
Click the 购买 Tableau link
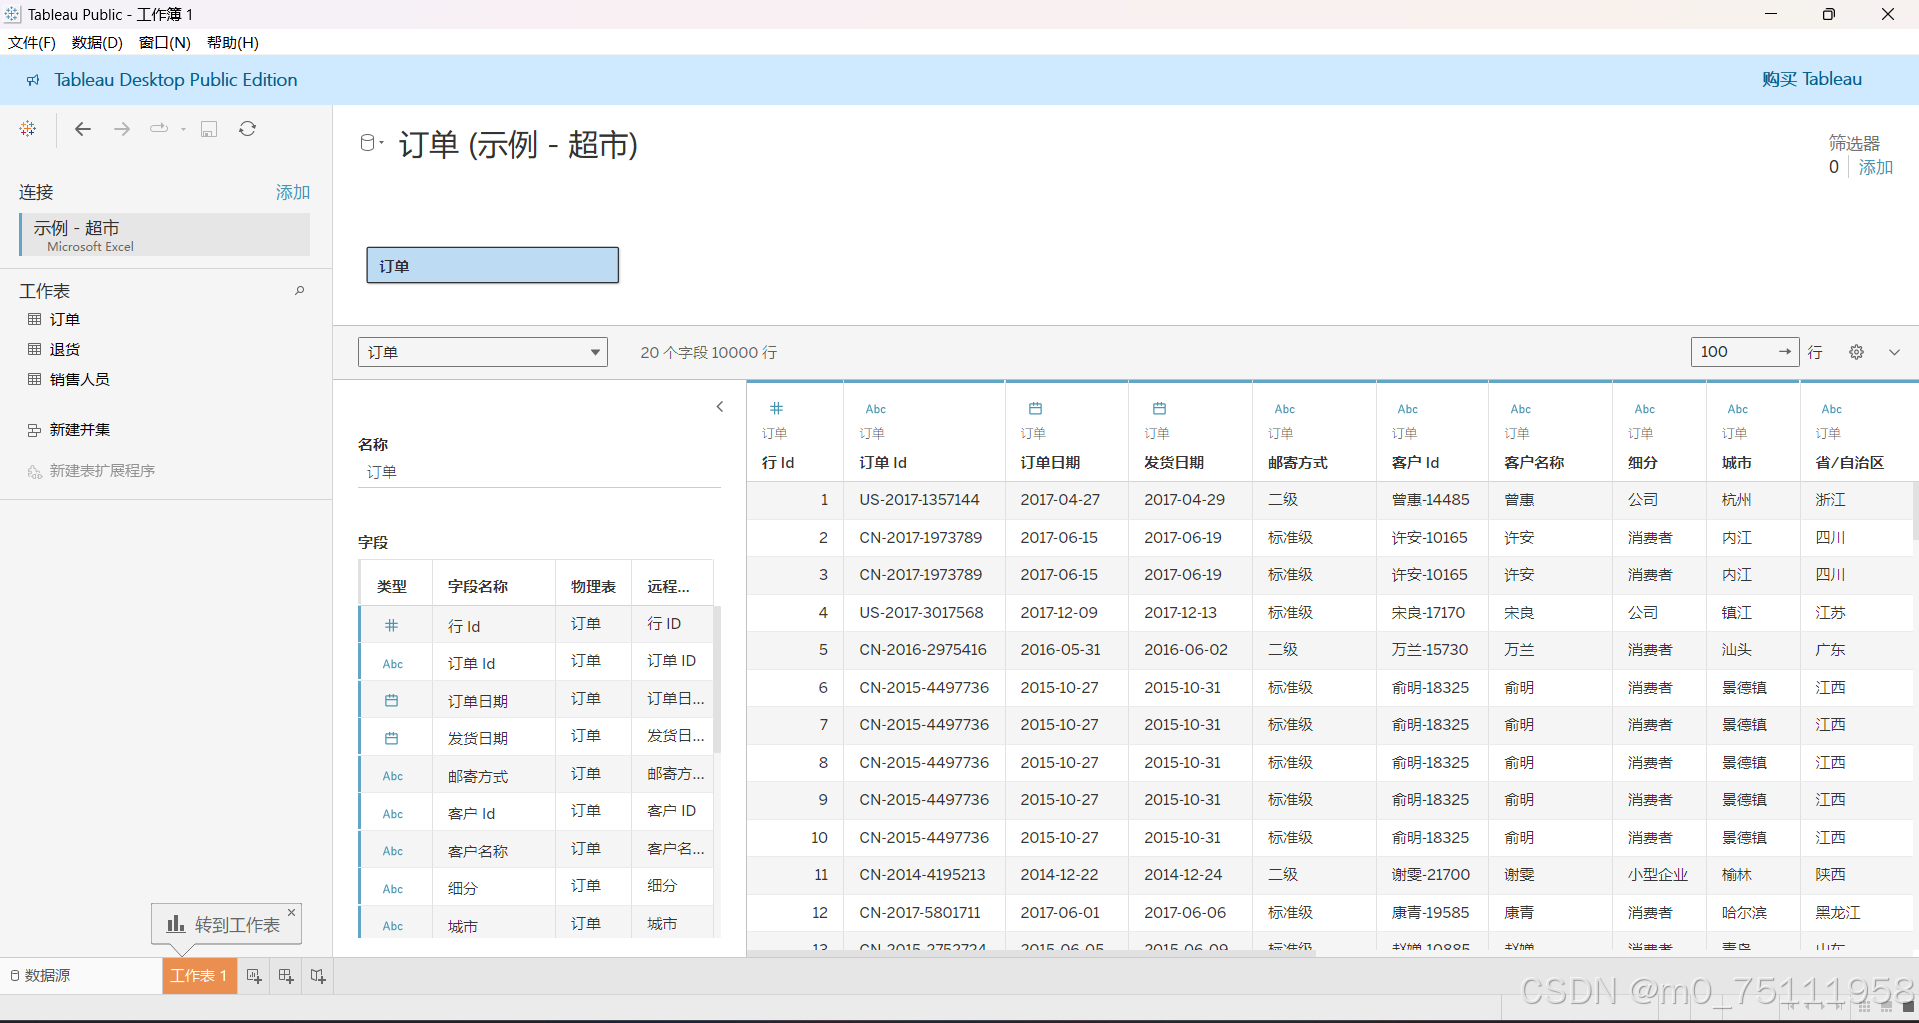click(x=1812, y=79)
